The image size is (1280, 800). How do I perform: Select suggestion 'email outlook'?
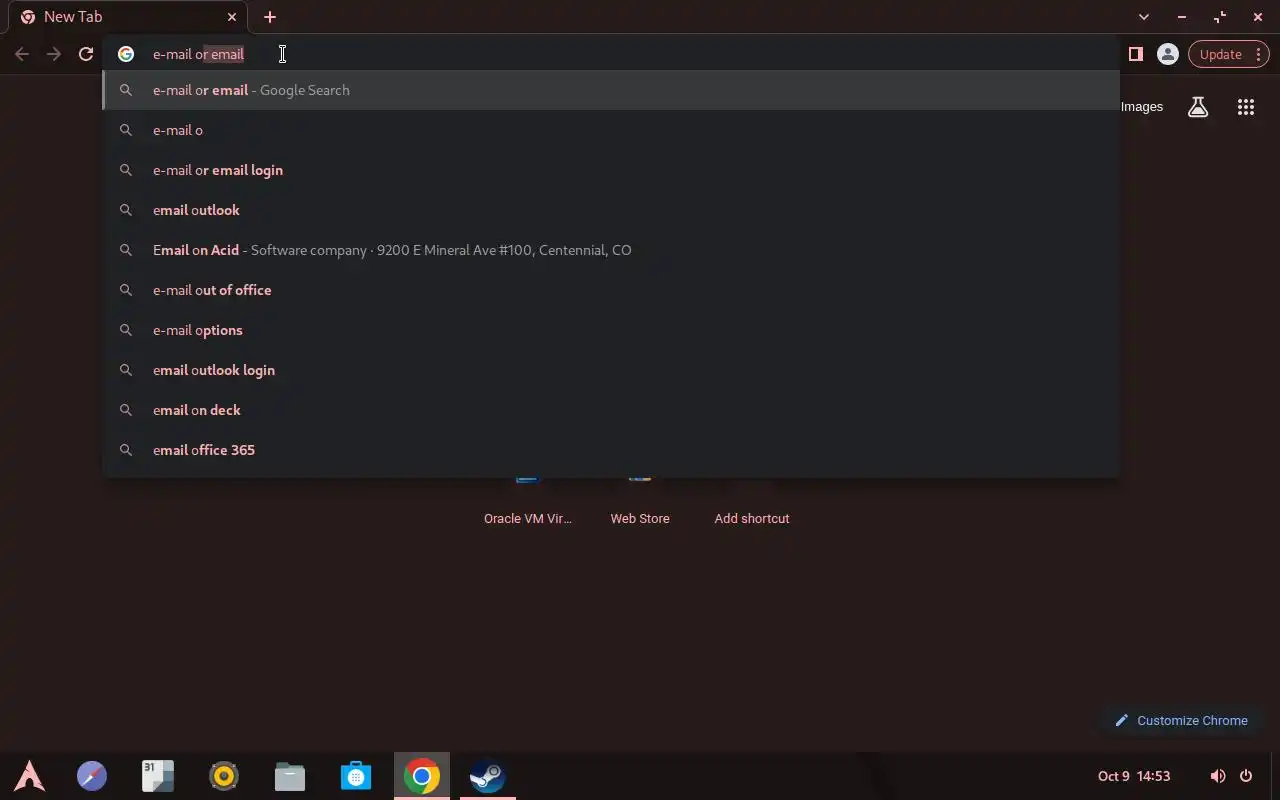[611, 210]
